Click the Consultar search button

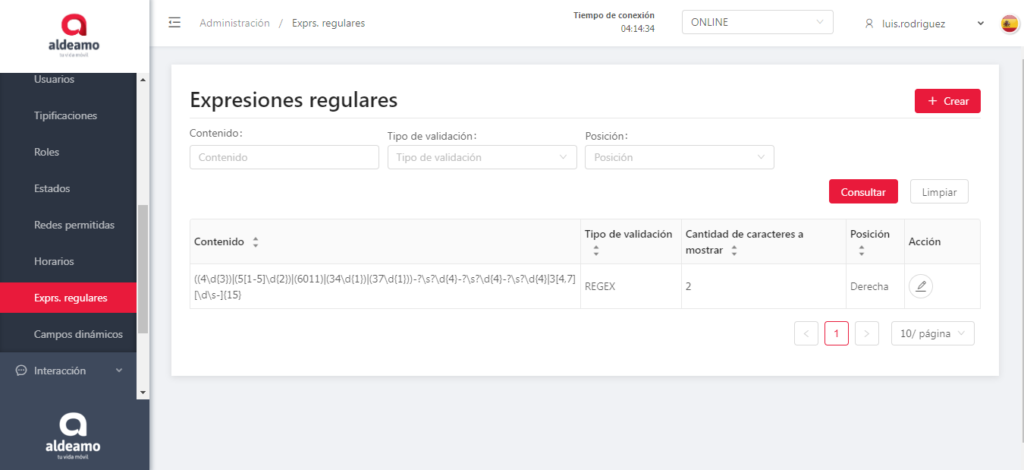pyautogui.click(x=863, y=191)
